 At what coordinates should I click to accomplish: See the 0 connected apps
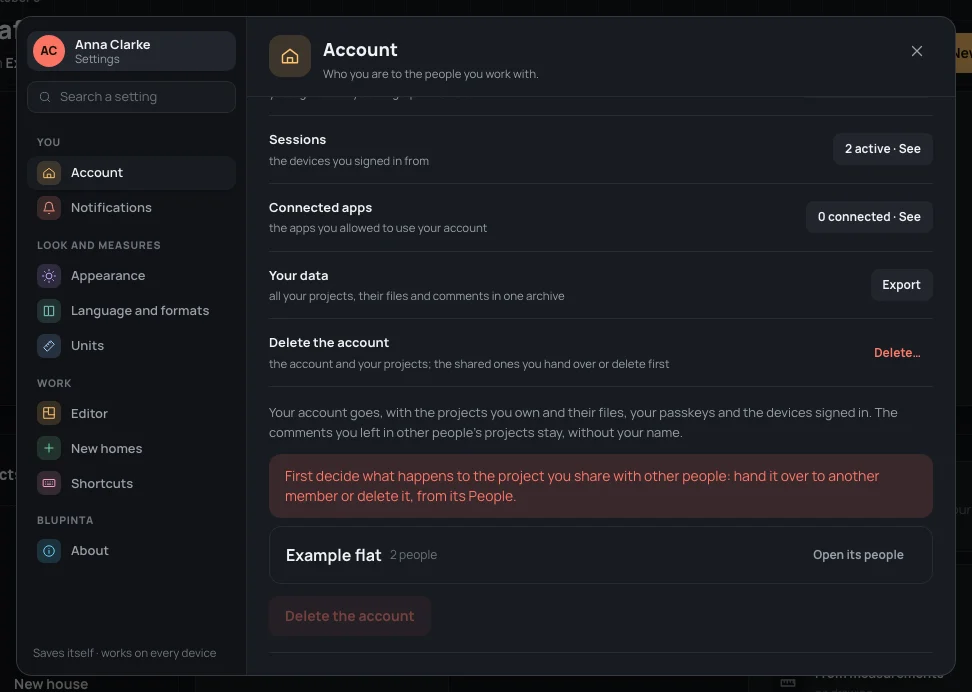[x=869, y=217]
